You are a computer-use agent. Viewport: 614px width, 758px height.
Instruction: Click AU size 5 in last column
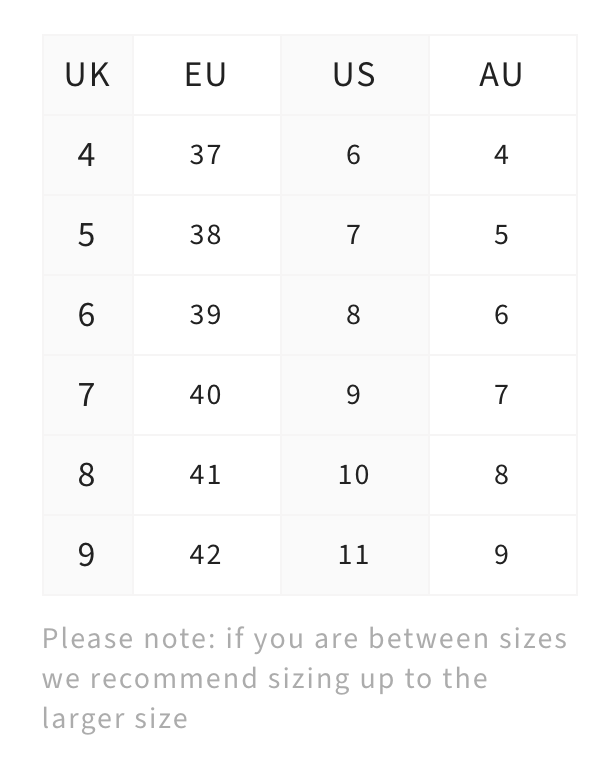point(502,235)
